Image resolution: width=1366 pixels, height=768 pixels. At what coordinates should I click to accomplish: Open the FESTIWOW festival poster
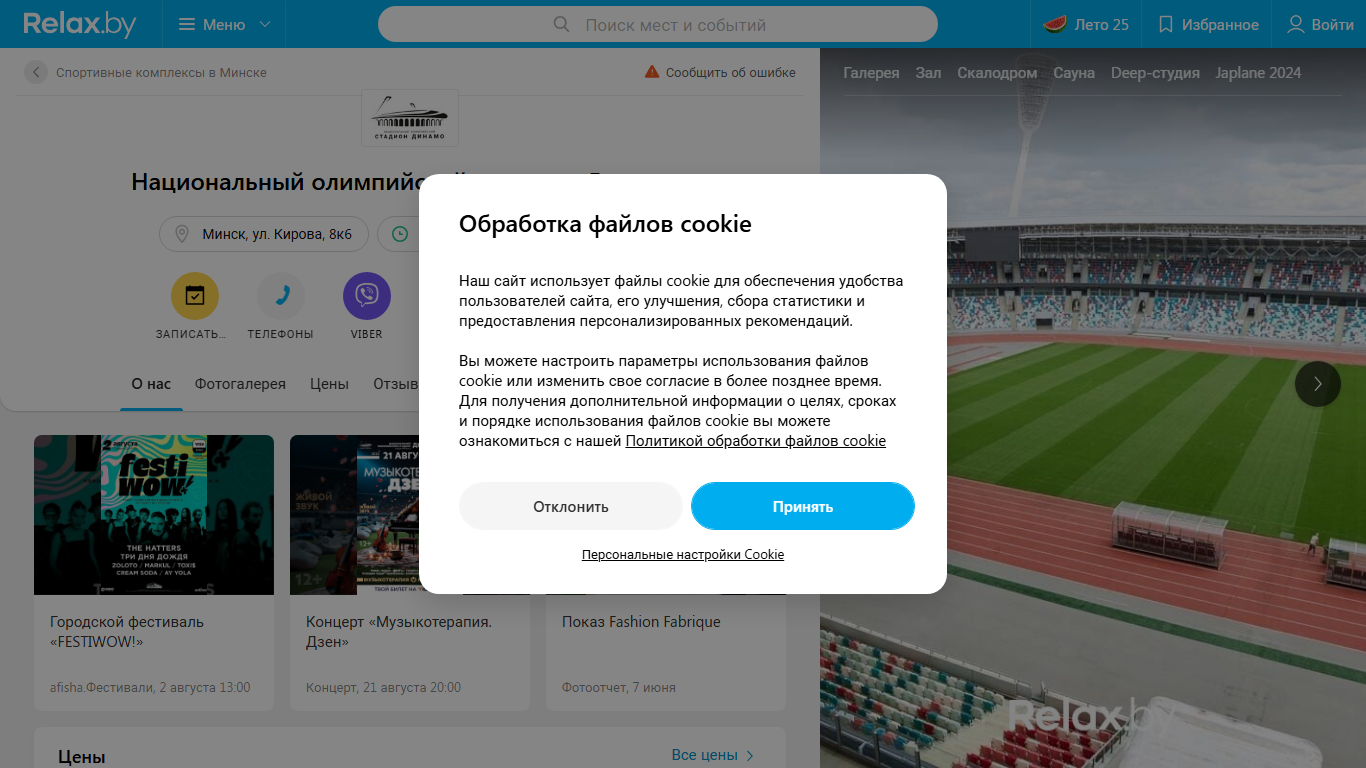tap(154, 515)
